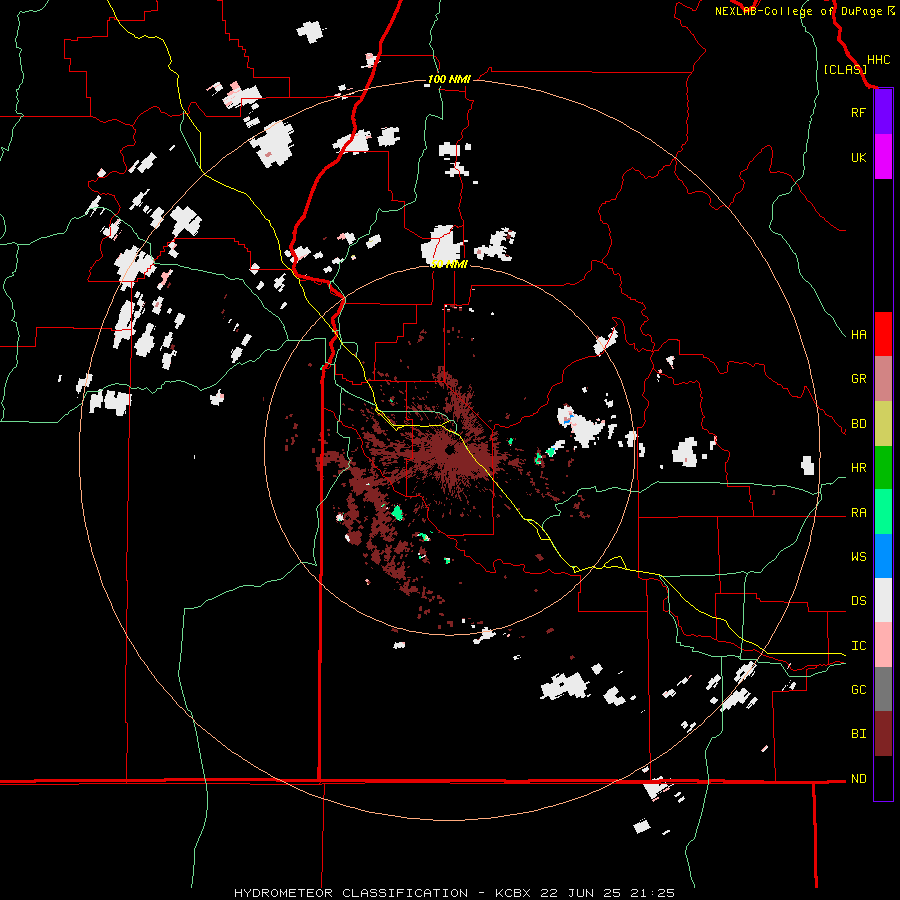Screen dimensions: 900x900
Task: Click the BD legend label
Action: pyautogui.click(x=858, y=424)
